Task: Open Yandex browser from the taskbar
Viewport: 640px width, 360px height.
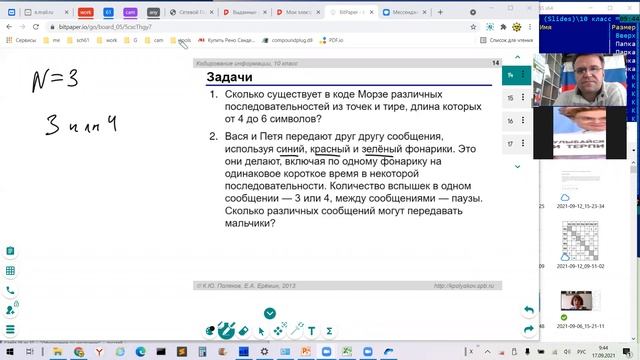Action: [99, 351]
